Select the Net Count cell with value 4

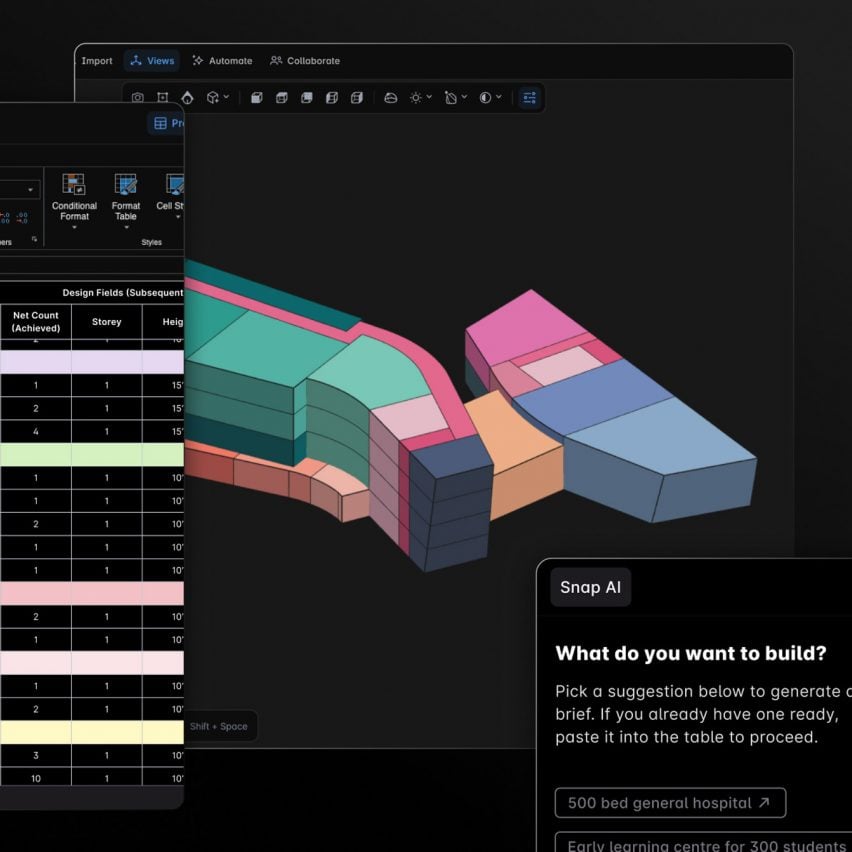36,431
